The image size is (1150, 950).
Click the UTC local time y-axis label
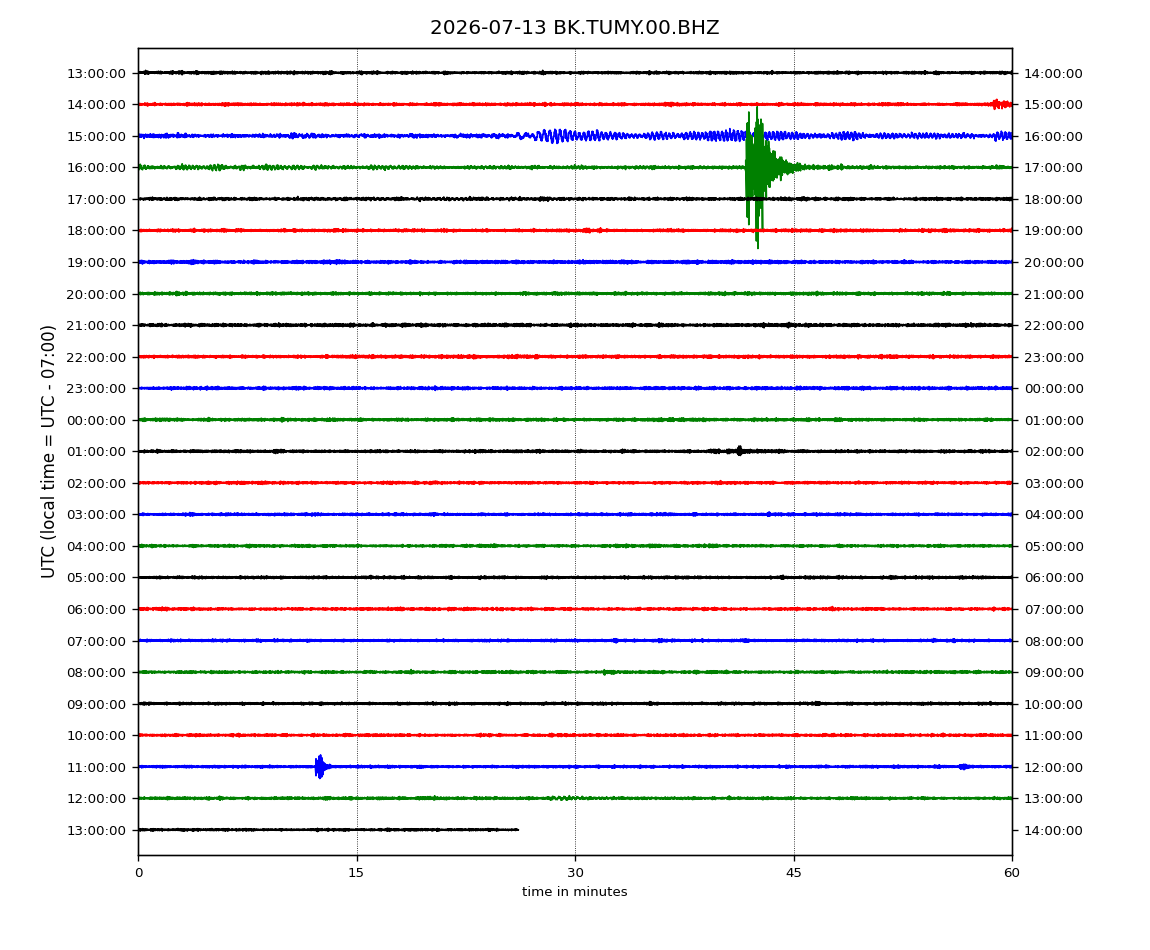[x=48, y=452]
